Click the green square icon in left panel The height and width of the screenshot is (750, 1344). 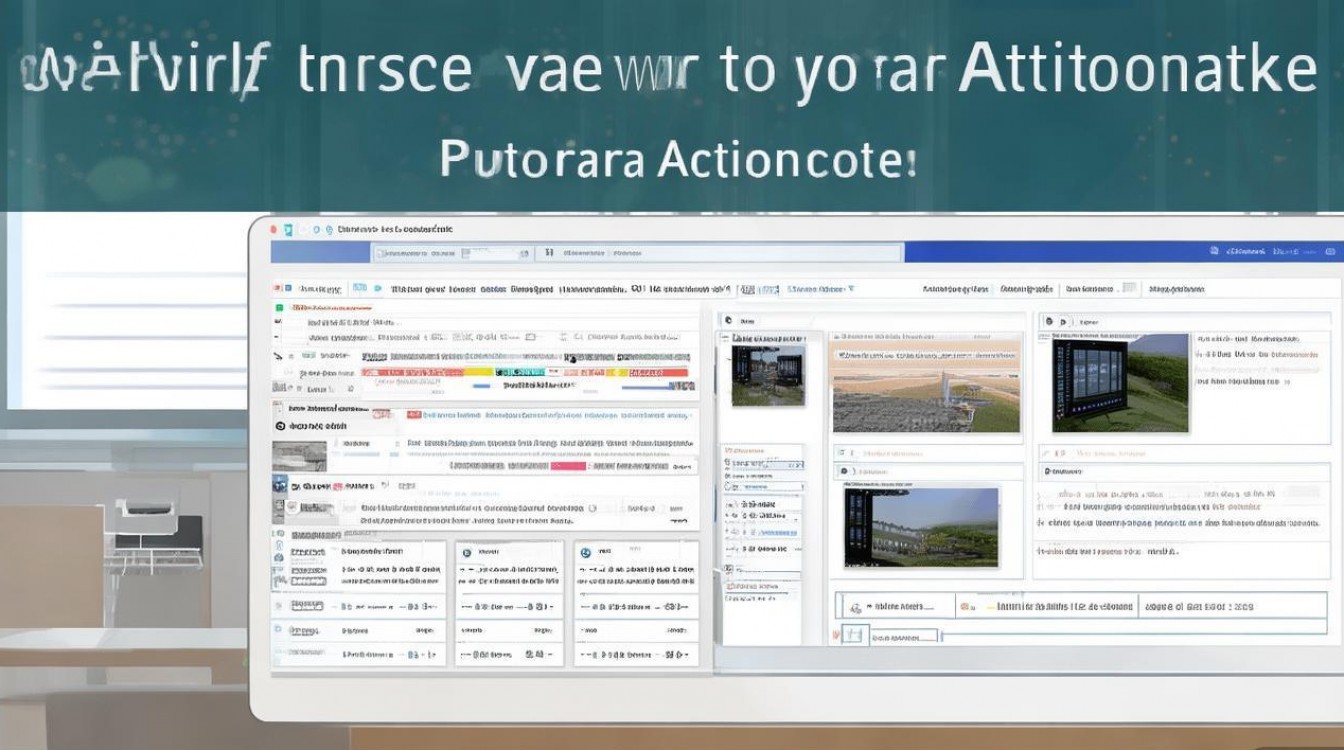click(x=279, y=308)
